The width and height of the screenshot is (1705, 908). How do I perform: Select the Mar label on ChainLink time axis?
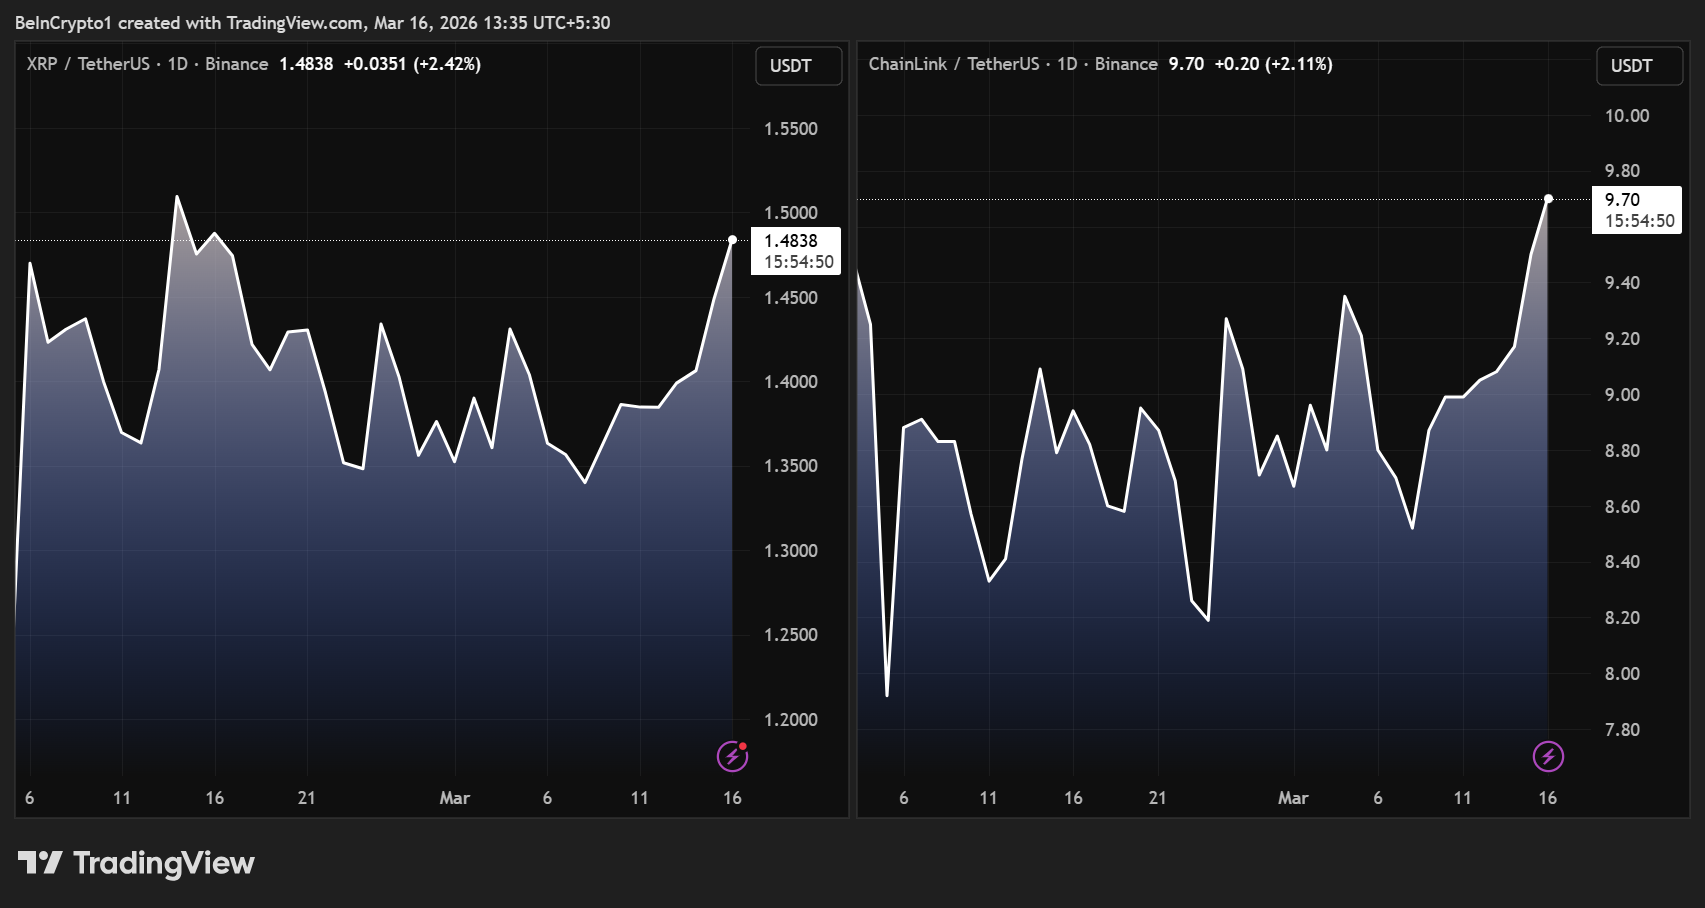point(1294,799)
